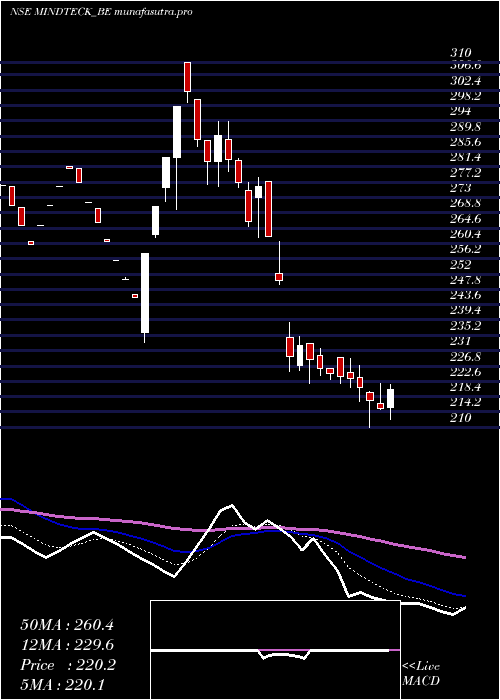Viewport: 500px width, 700px height.
Task: Click the Price : 220.2 readout
Action: coord(68,665)
